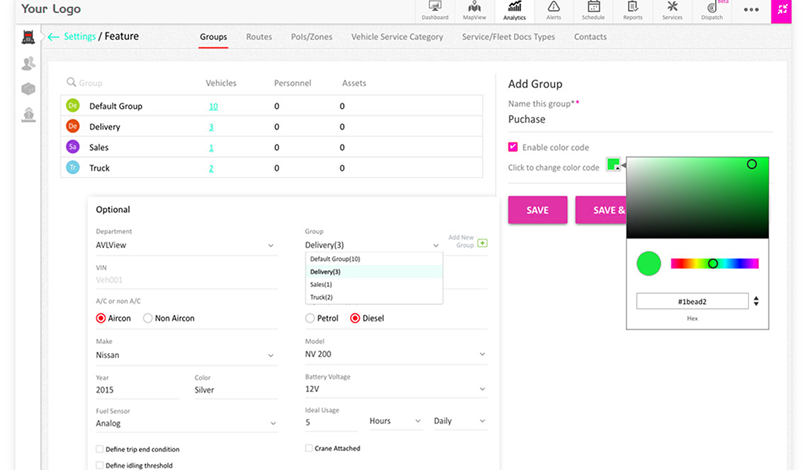
Task: Expand the Make dropdown showing Nissan
Action: tap(185, 355)
